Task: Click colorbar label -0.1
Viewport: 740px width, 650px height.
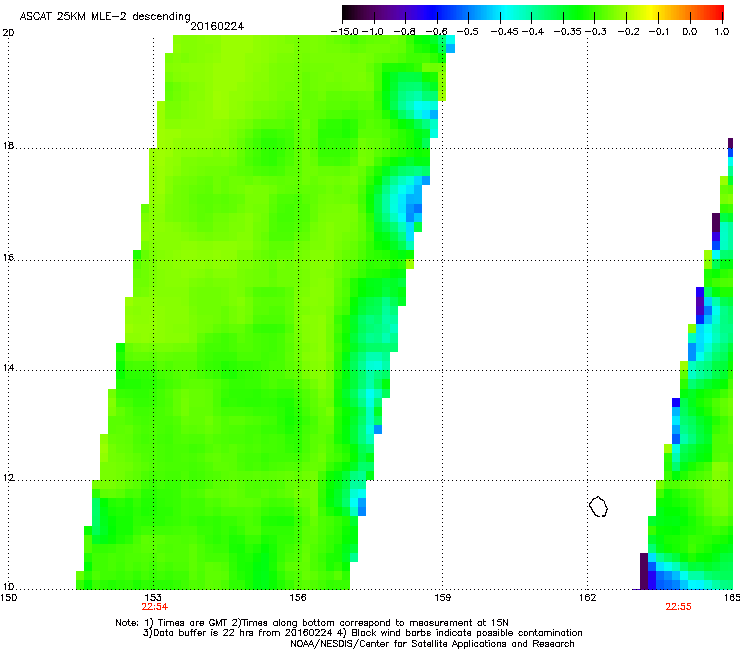Action: pyautogui.click(x=659, y=32)
